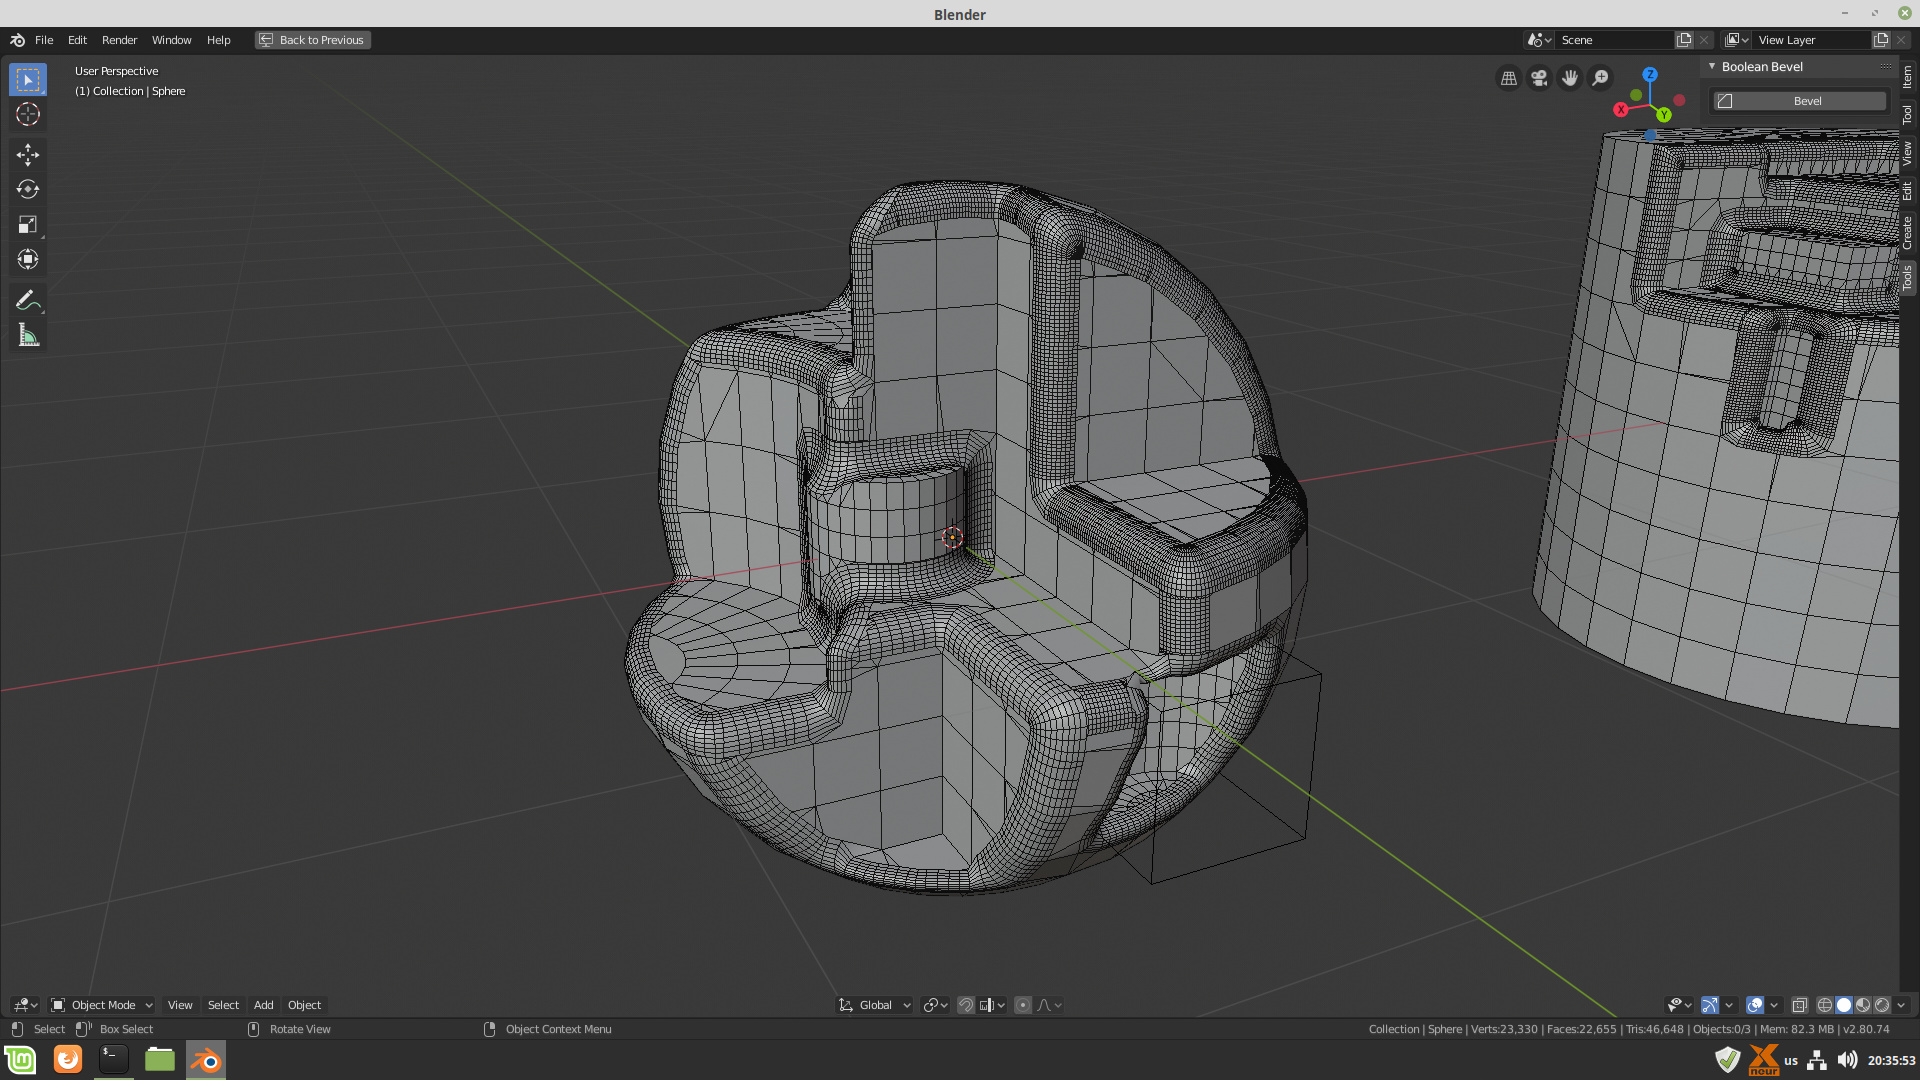Toggle viewport gizmos display
The height and width of the screenshot is (1080, 1920).
click(1710, 1005)
